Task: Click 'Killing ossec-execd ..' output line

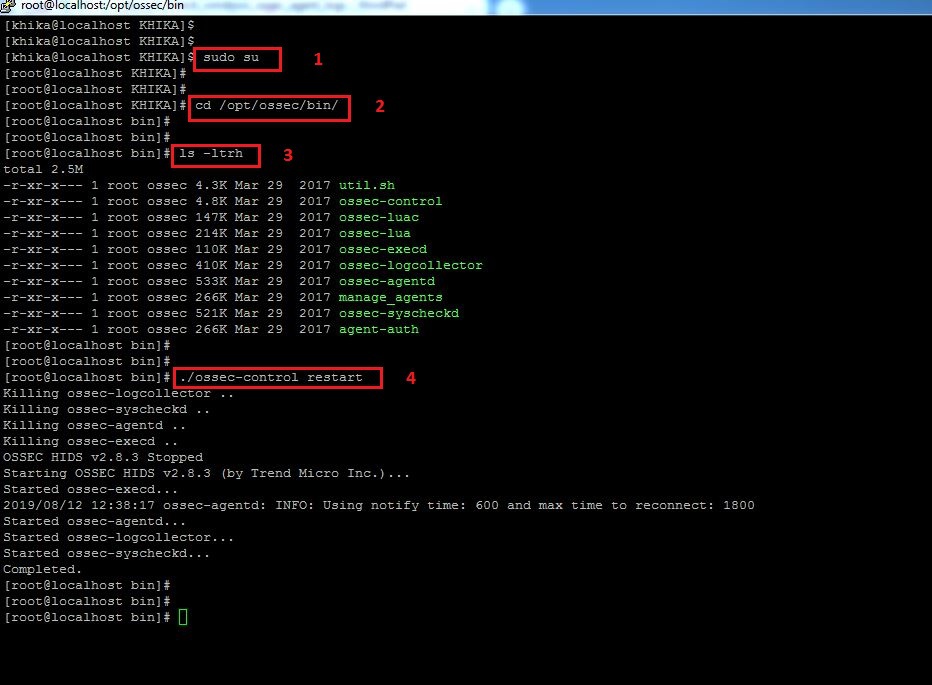Action: tap(90, 442)
